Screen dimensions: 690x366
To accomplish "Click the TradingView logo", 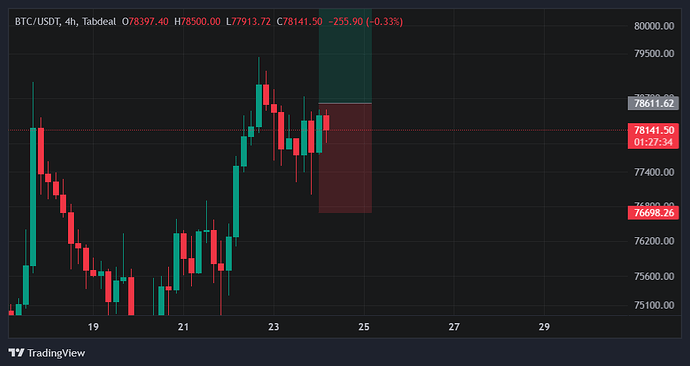I will (47, 353).
